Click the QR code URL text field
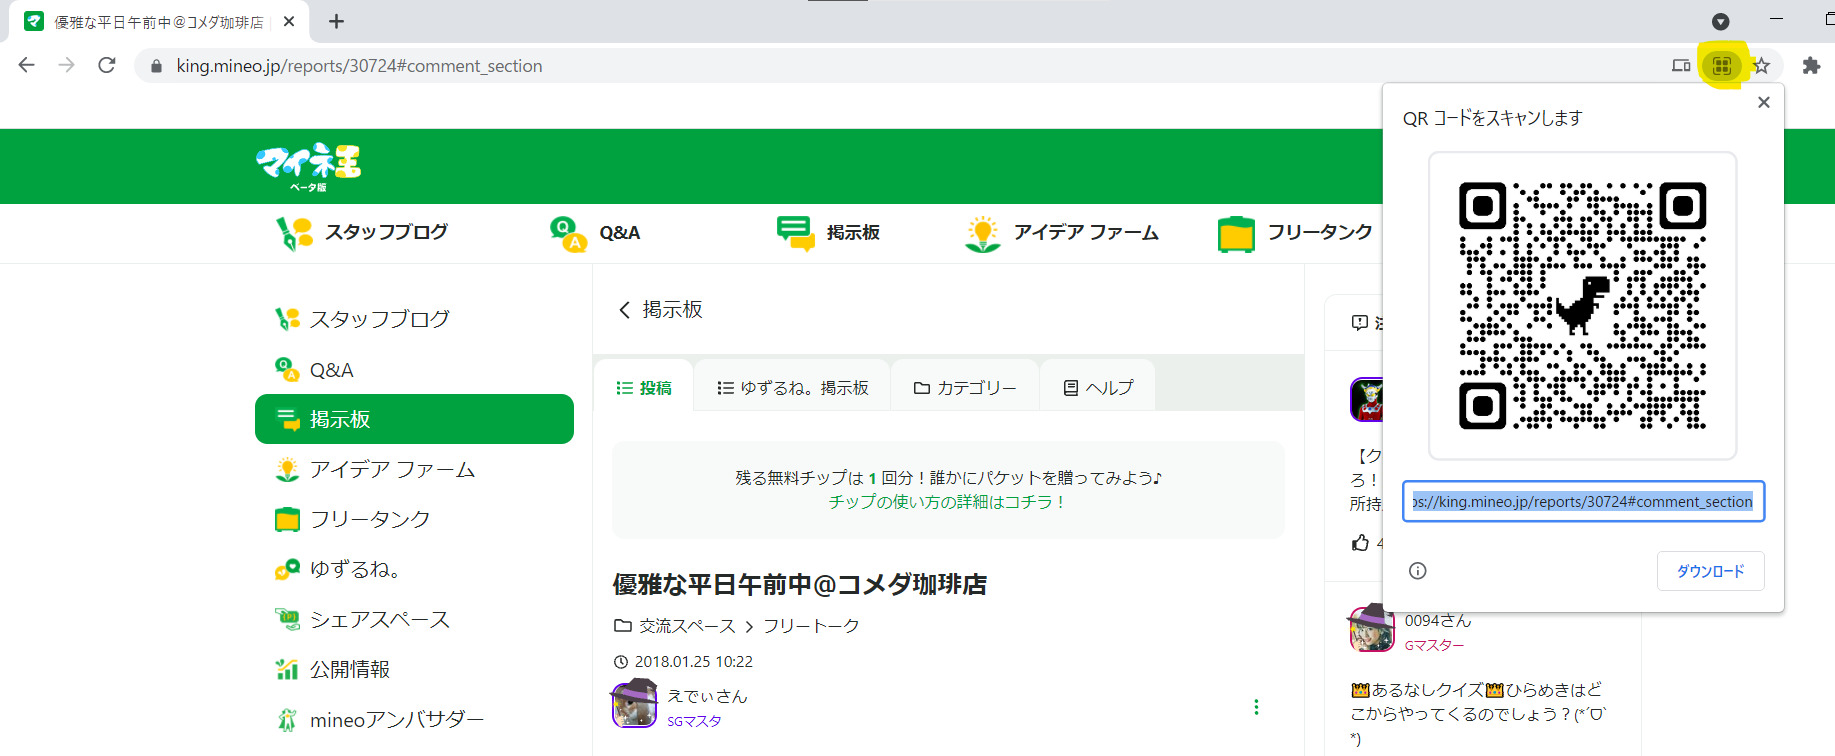Viewport: 1835px width, 756px height. 1582,502
